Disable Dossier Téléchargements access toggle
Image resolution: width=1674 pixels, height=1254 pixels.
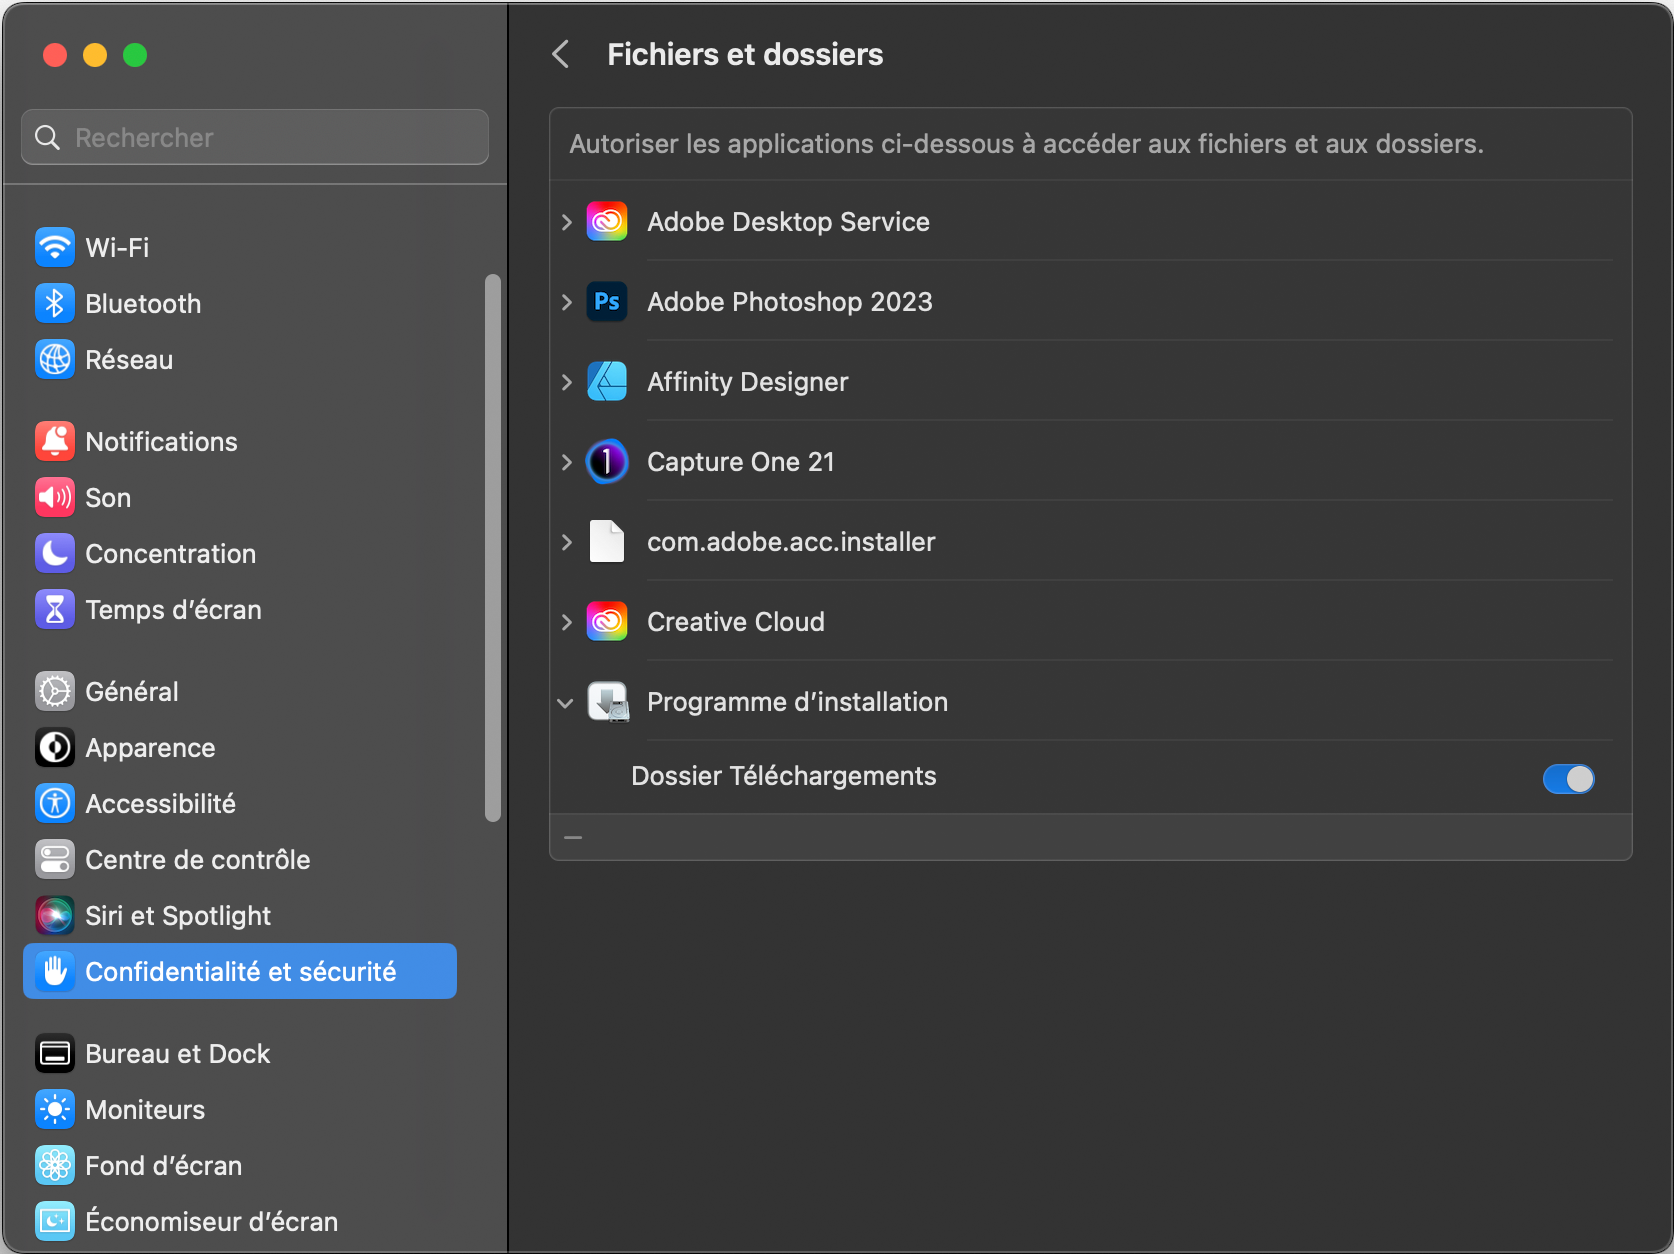[x=1568, y=778]
